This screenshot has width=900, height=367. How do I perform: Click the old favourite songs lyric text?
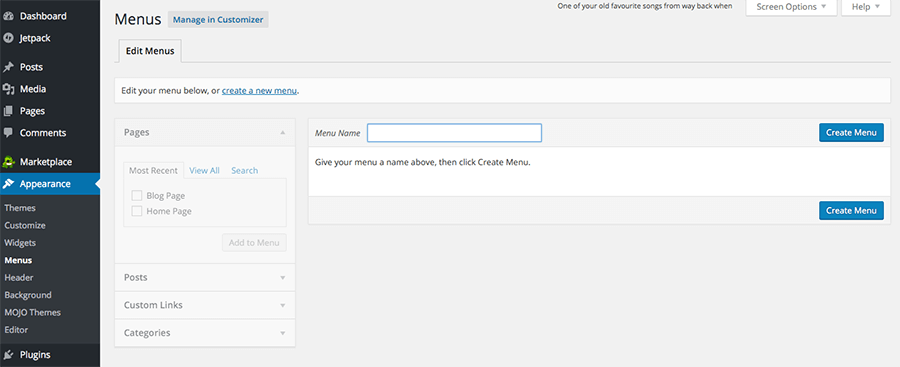(645, 7)
